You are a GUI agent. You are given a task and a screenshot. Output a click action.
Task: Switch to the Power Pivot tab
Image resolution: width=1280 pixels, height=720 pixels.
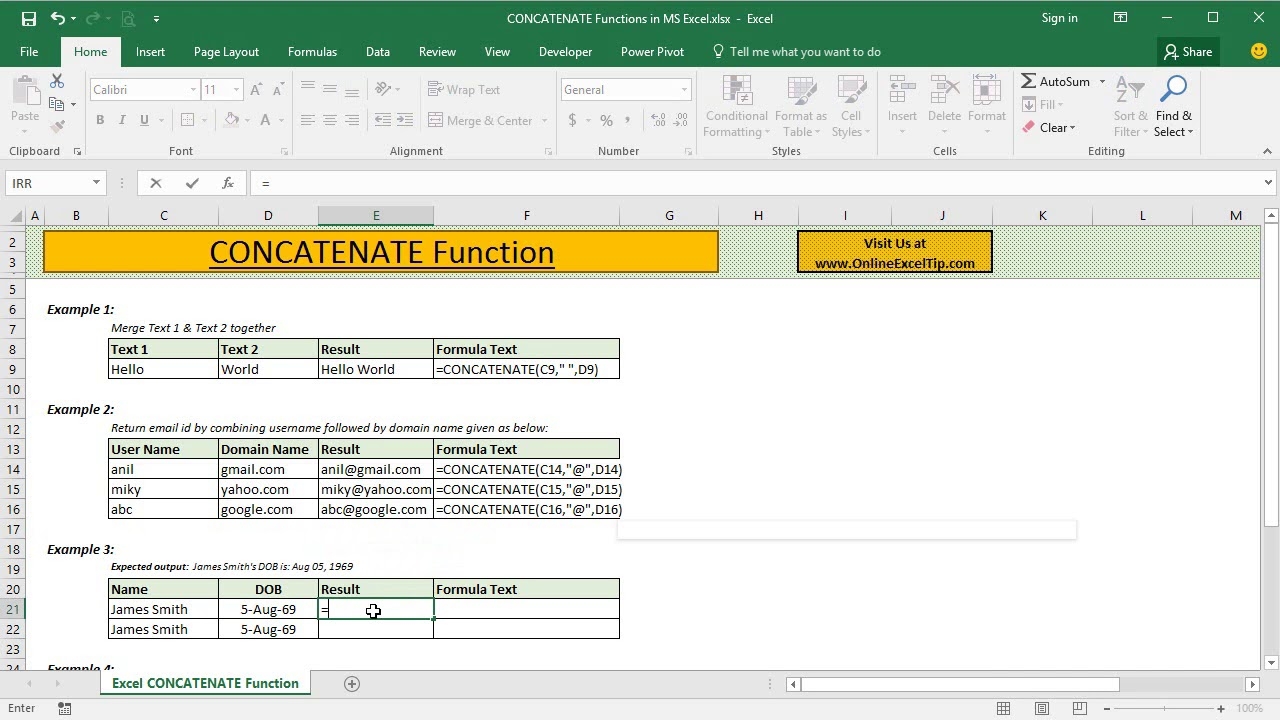[x=652, y=52]
